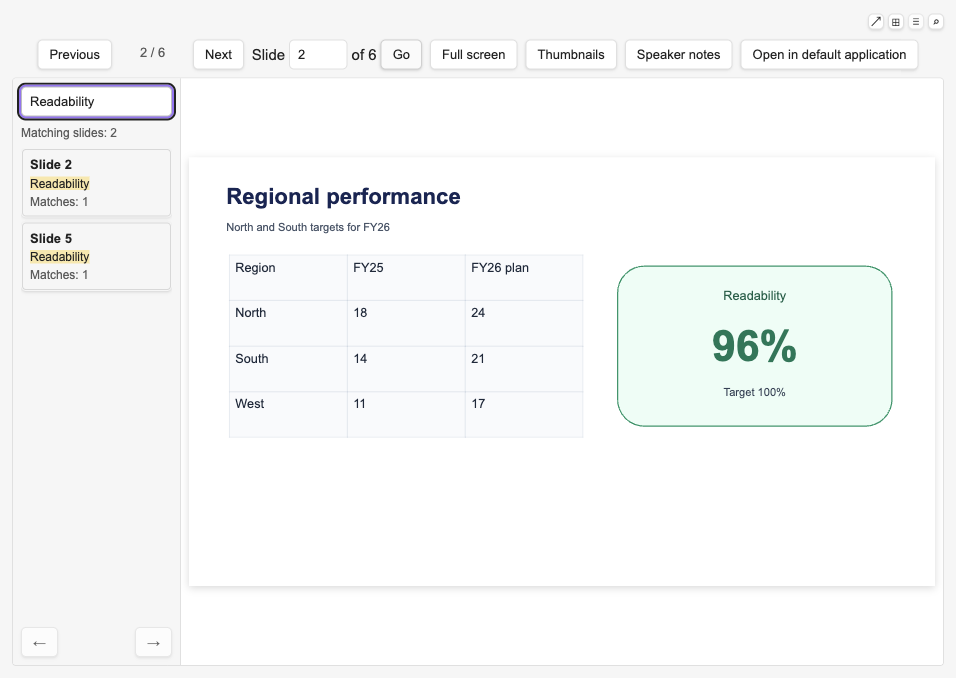This screenshot has height=678, width=956.
Task: Click Open in default application
Action: [x=829, y=55]
